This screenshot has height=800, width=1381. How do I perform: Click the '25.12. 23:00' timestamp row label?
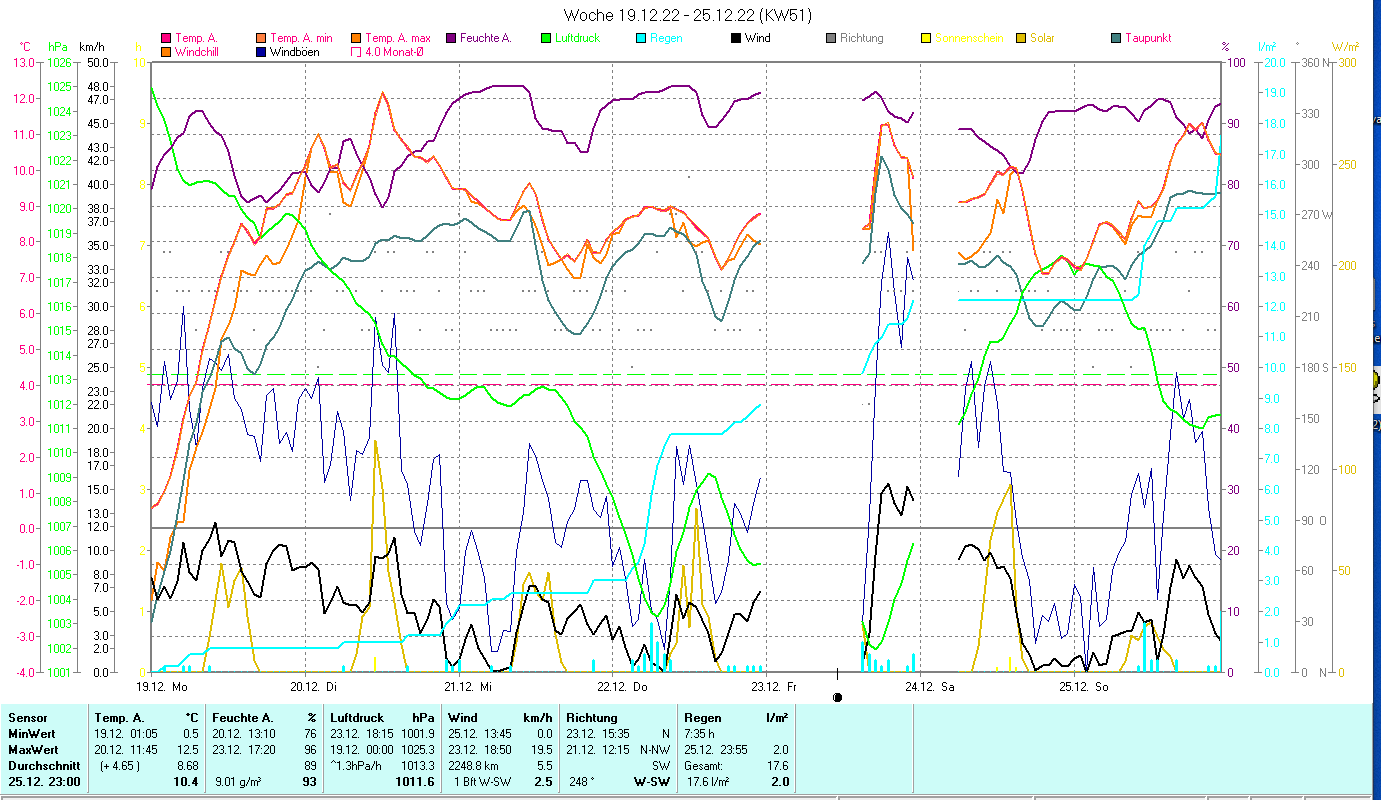[44, 781]
